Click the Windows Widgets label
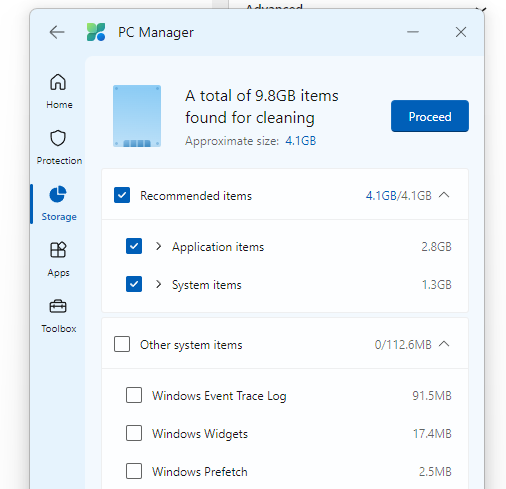The height and width of the screenshot is (489, 506). (x=200, y=434)
